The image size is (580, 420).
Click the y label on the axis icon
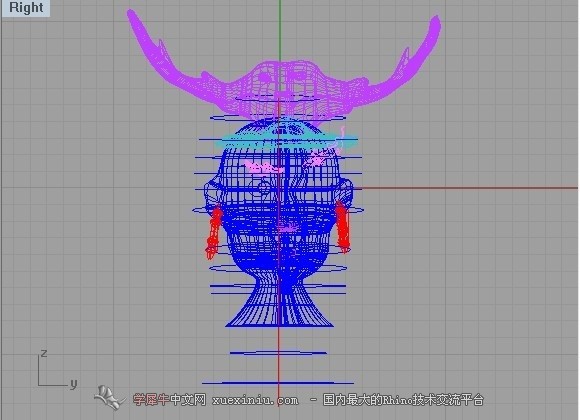(x=74, y=383)
